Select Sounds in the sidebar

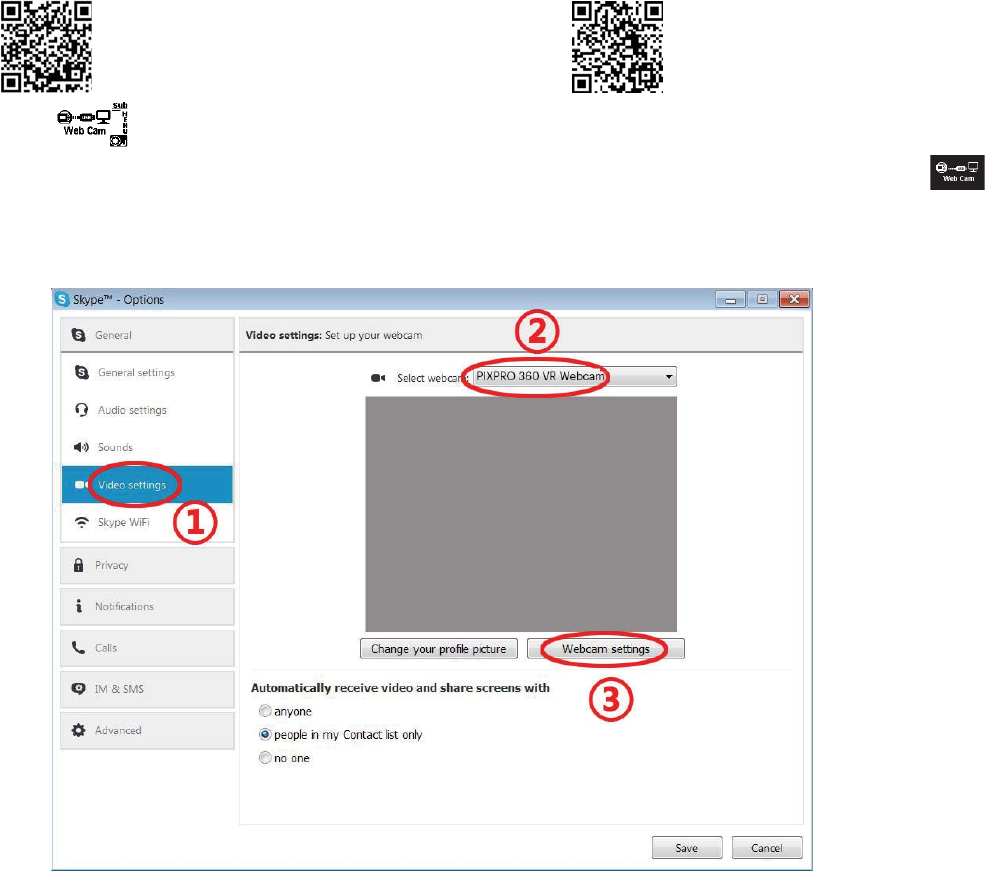pos(147,447)
